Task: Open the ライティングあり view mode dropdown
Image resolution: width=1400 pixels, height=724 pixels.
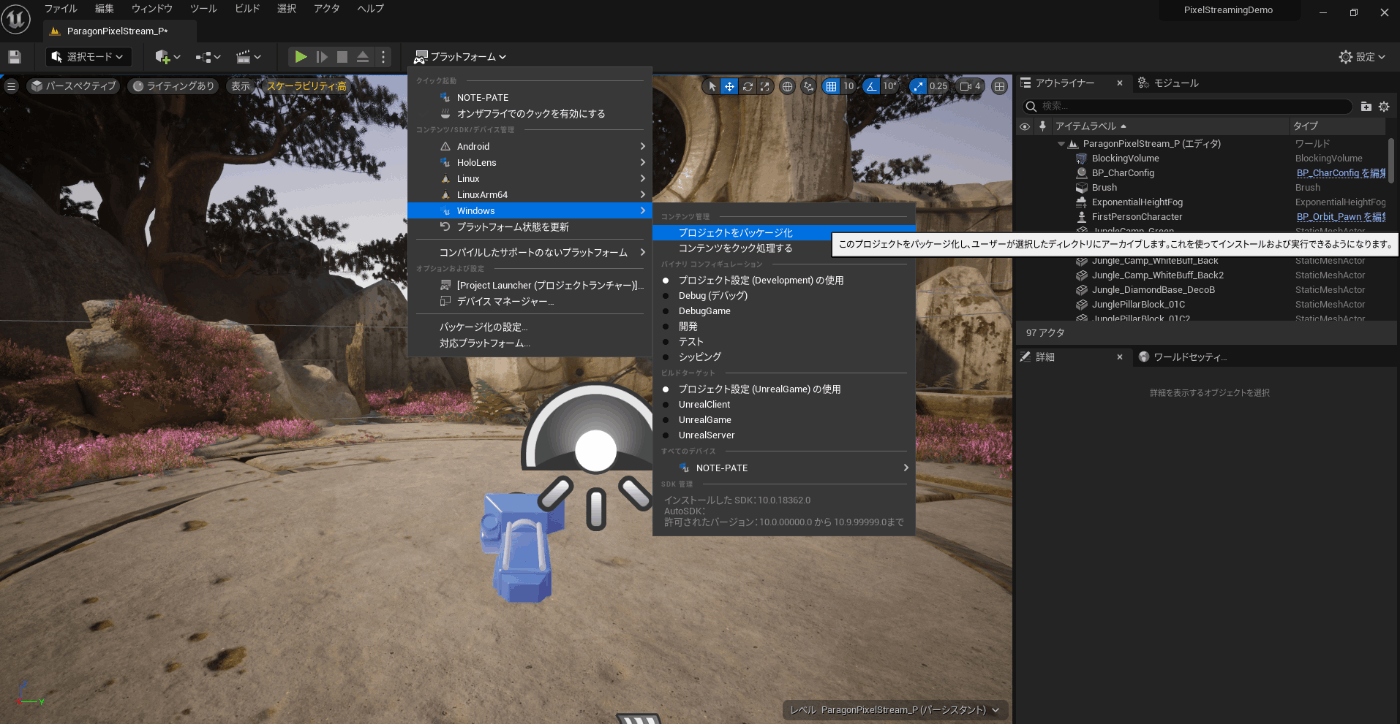Action: tap(173, 86)
